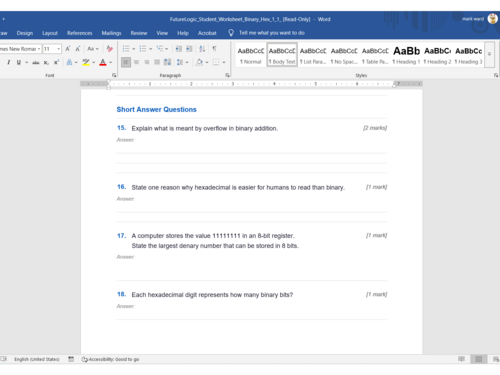Click the user account avatar

click(493, 19)
